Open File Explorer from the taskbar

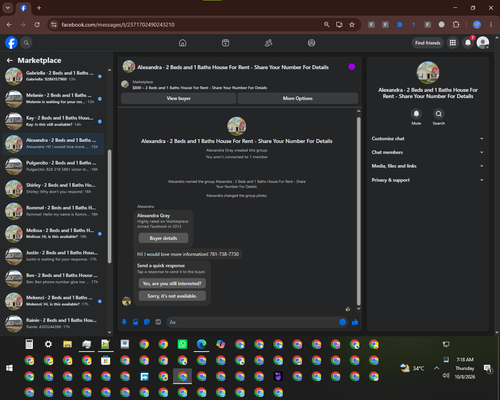pyautogui.click(x=67, y=344)
